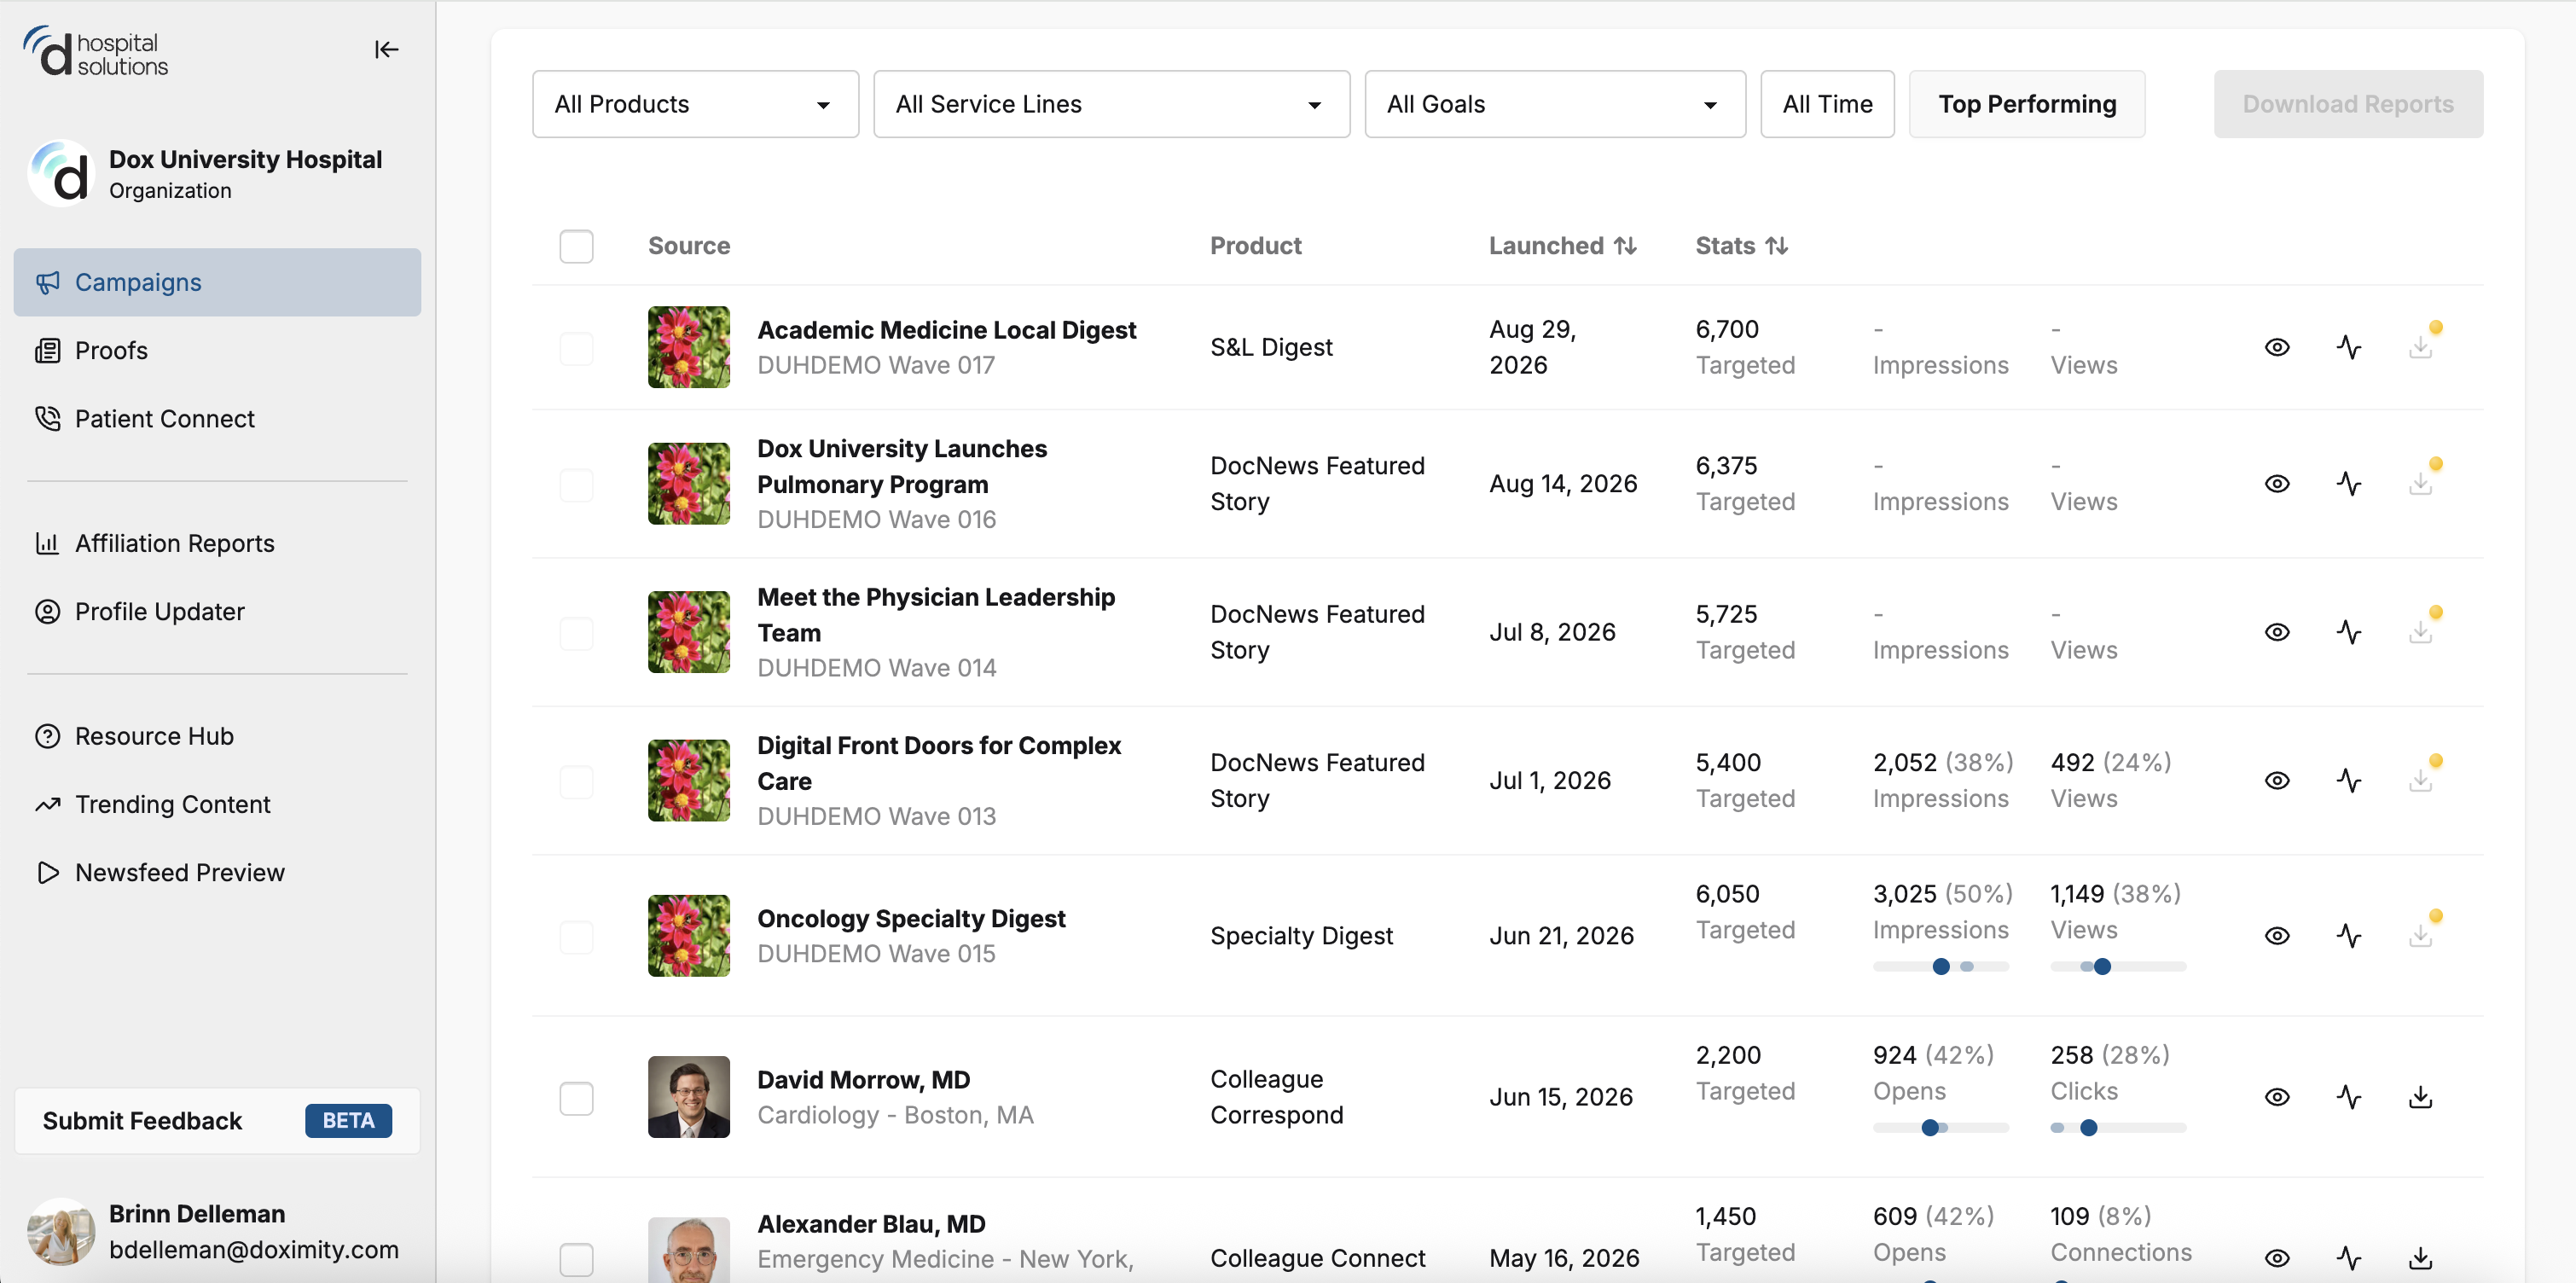Open the All Time date filter
Image resolution: width=2576 pixels, height=1283 pixels.
1827,104
